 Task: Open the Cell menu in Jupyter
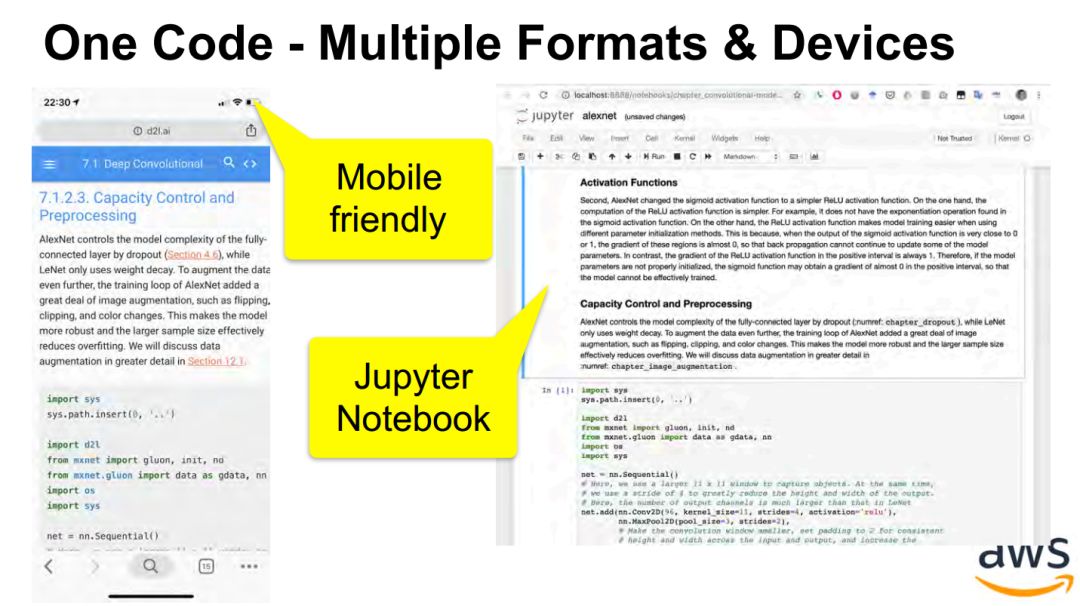(651, 138)
